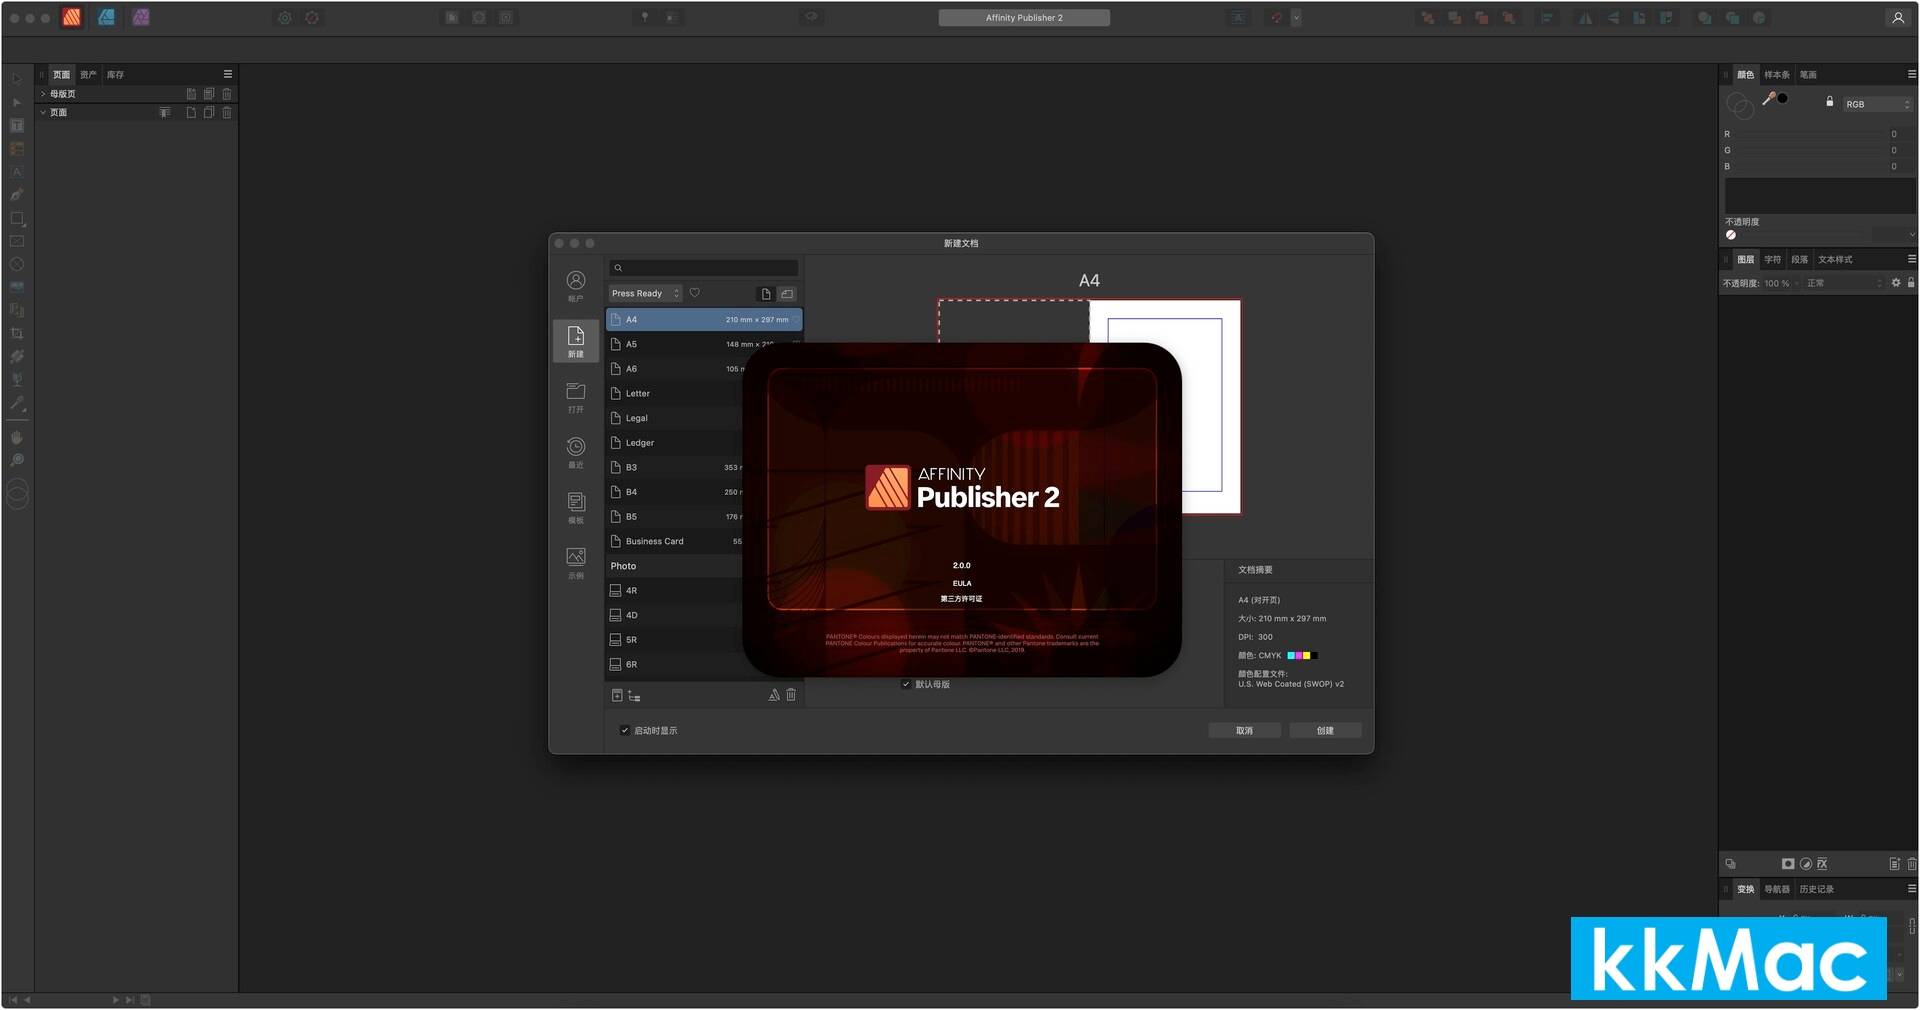Toggle the layer lock icon in Layers panel
The image size is (1920, 1010).
[x=1911, y=283]
